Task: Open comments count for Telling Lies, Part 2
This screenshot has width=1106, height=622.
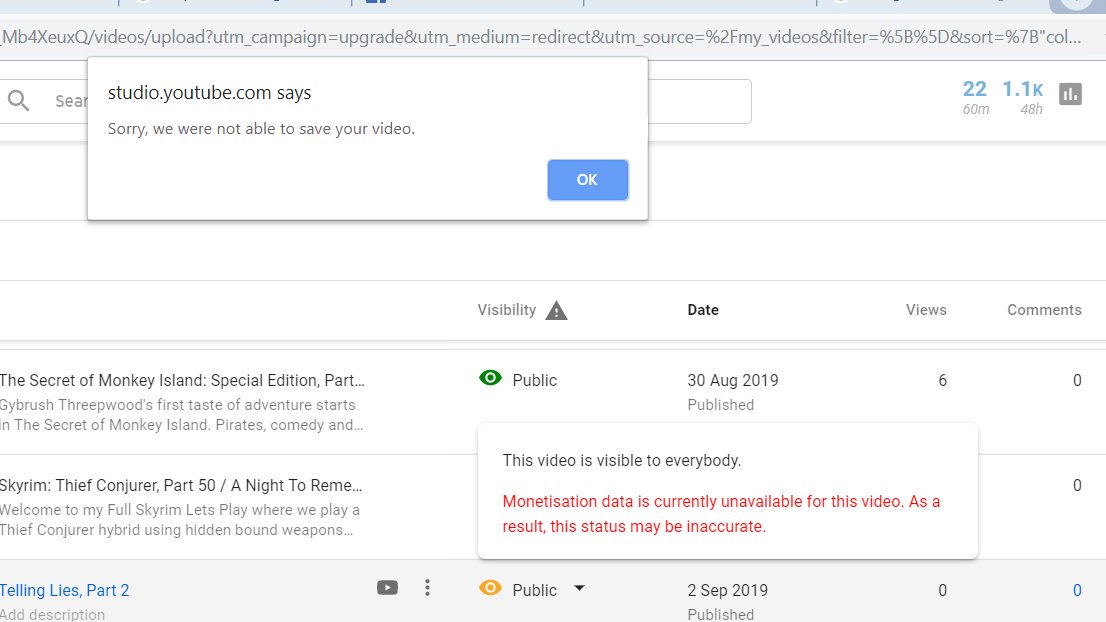Action: tap(1077, 590)
